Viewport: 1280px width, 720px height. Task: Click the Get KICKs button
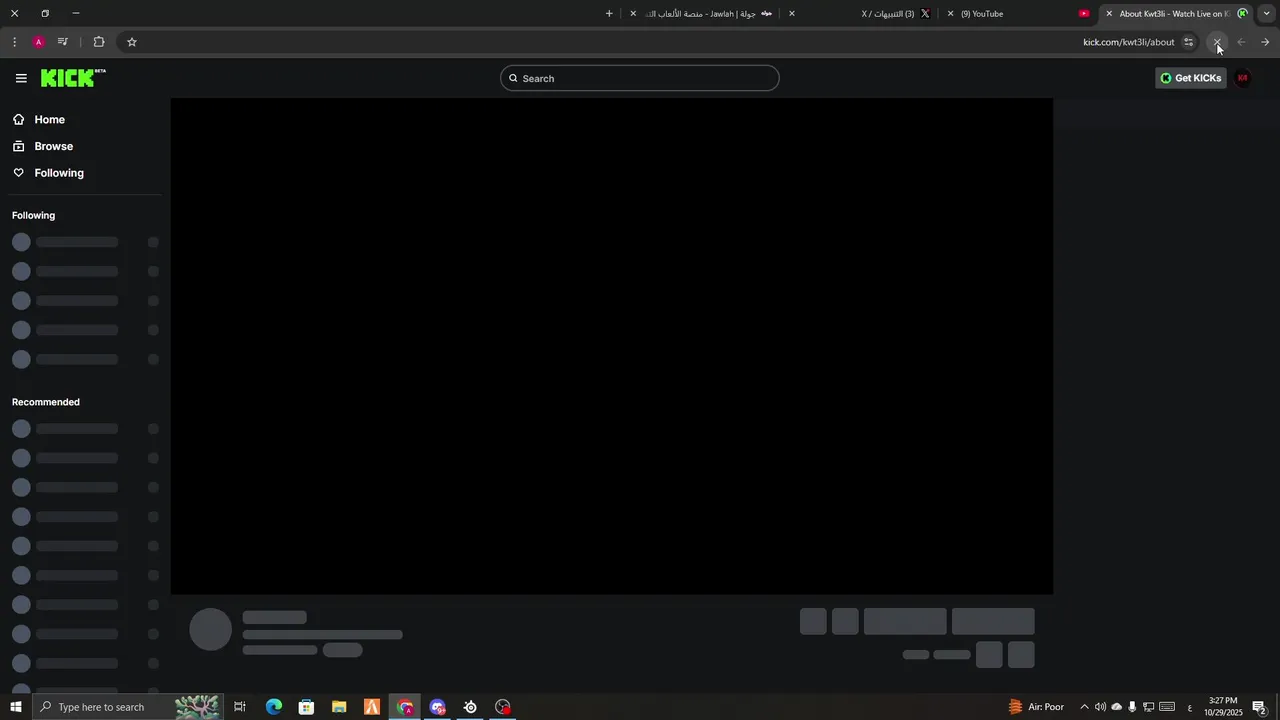point(1191,78)
